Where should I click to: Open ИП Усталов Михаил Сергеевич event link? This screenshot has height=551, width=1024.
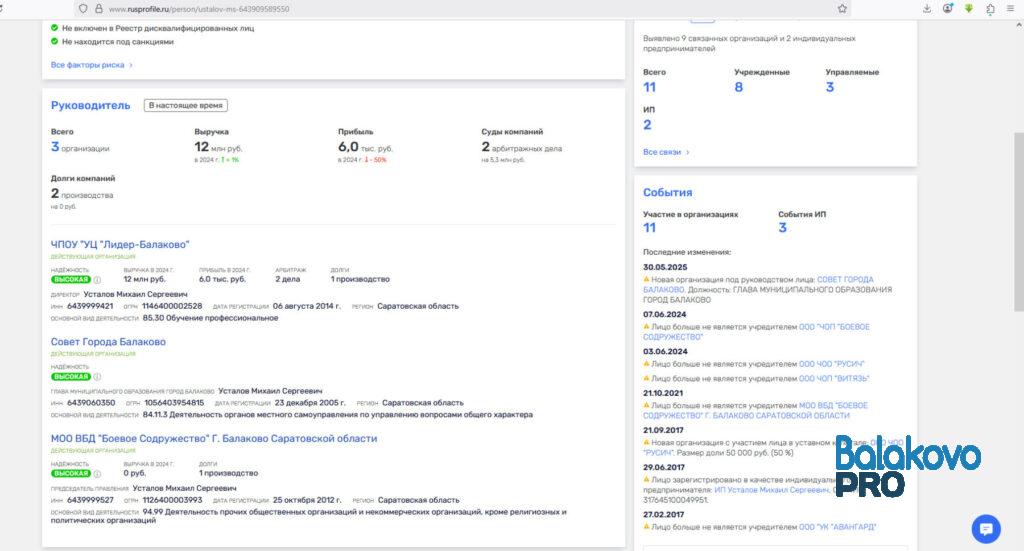pos(772,490)
